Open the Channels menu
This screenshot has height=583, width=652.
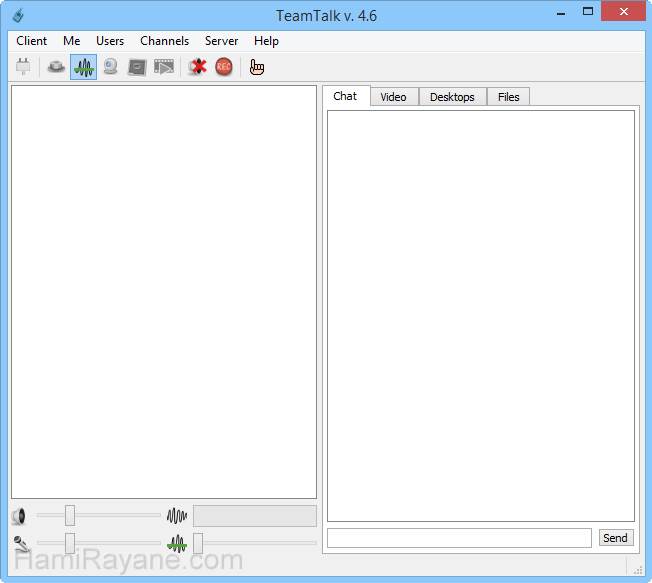[x=165, y=41]
